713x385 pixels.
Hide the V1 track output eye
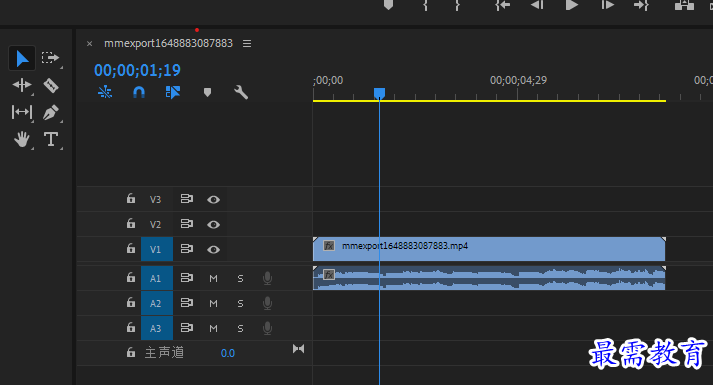[213, 250]
